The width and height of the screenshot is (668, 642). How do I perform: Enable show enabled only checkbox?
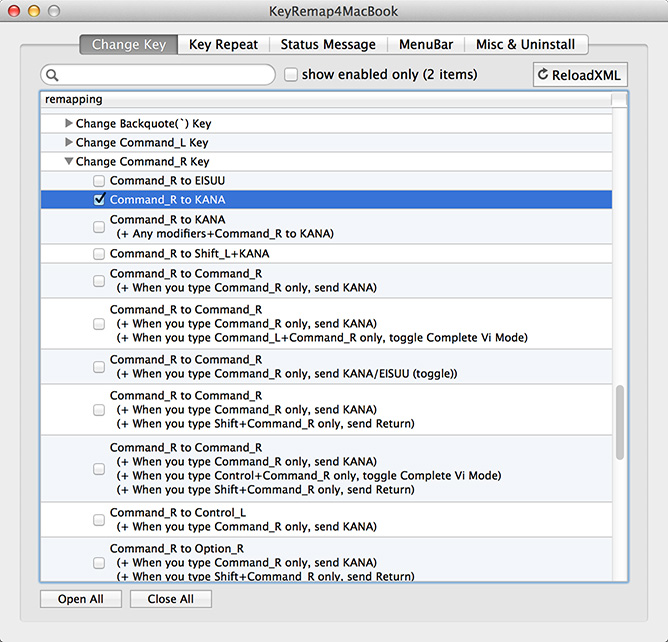pos(291,75)
